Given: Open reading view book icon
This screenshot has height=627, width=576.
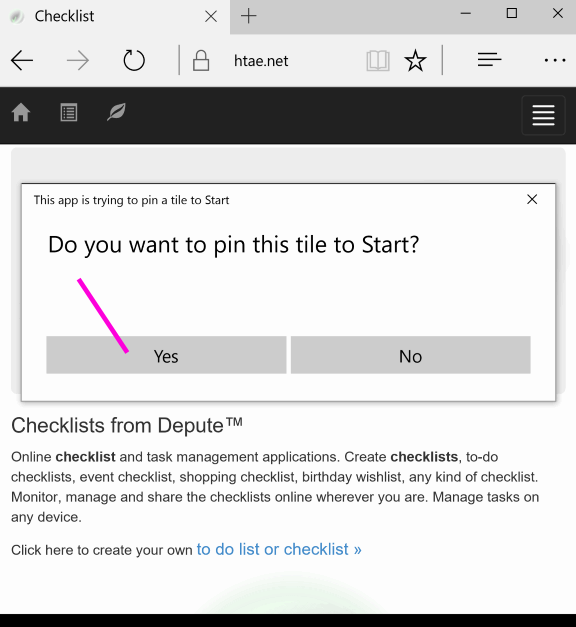Looking at the screenshot, I should coord(378,61).
